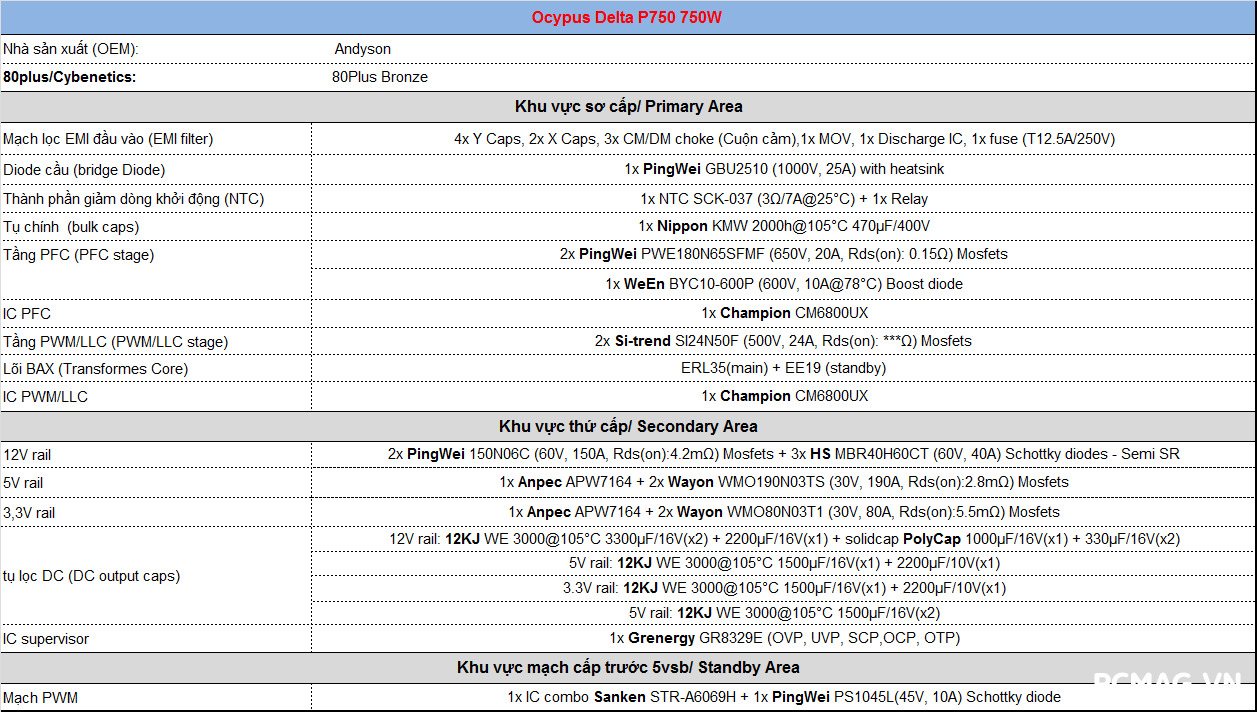
Task: Select the Nippon KMW bulk caps cell
Action: tap(783, 227)
